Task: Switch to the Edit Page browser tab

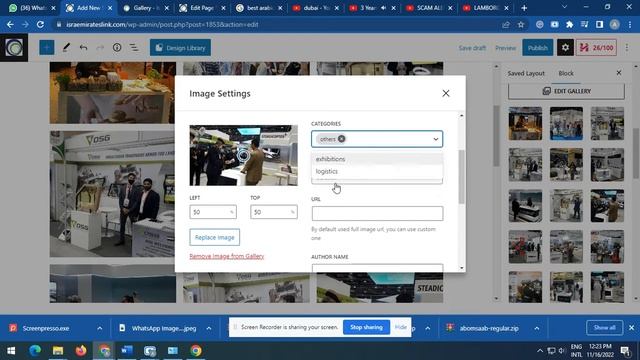Action: [x=202, y=8]
